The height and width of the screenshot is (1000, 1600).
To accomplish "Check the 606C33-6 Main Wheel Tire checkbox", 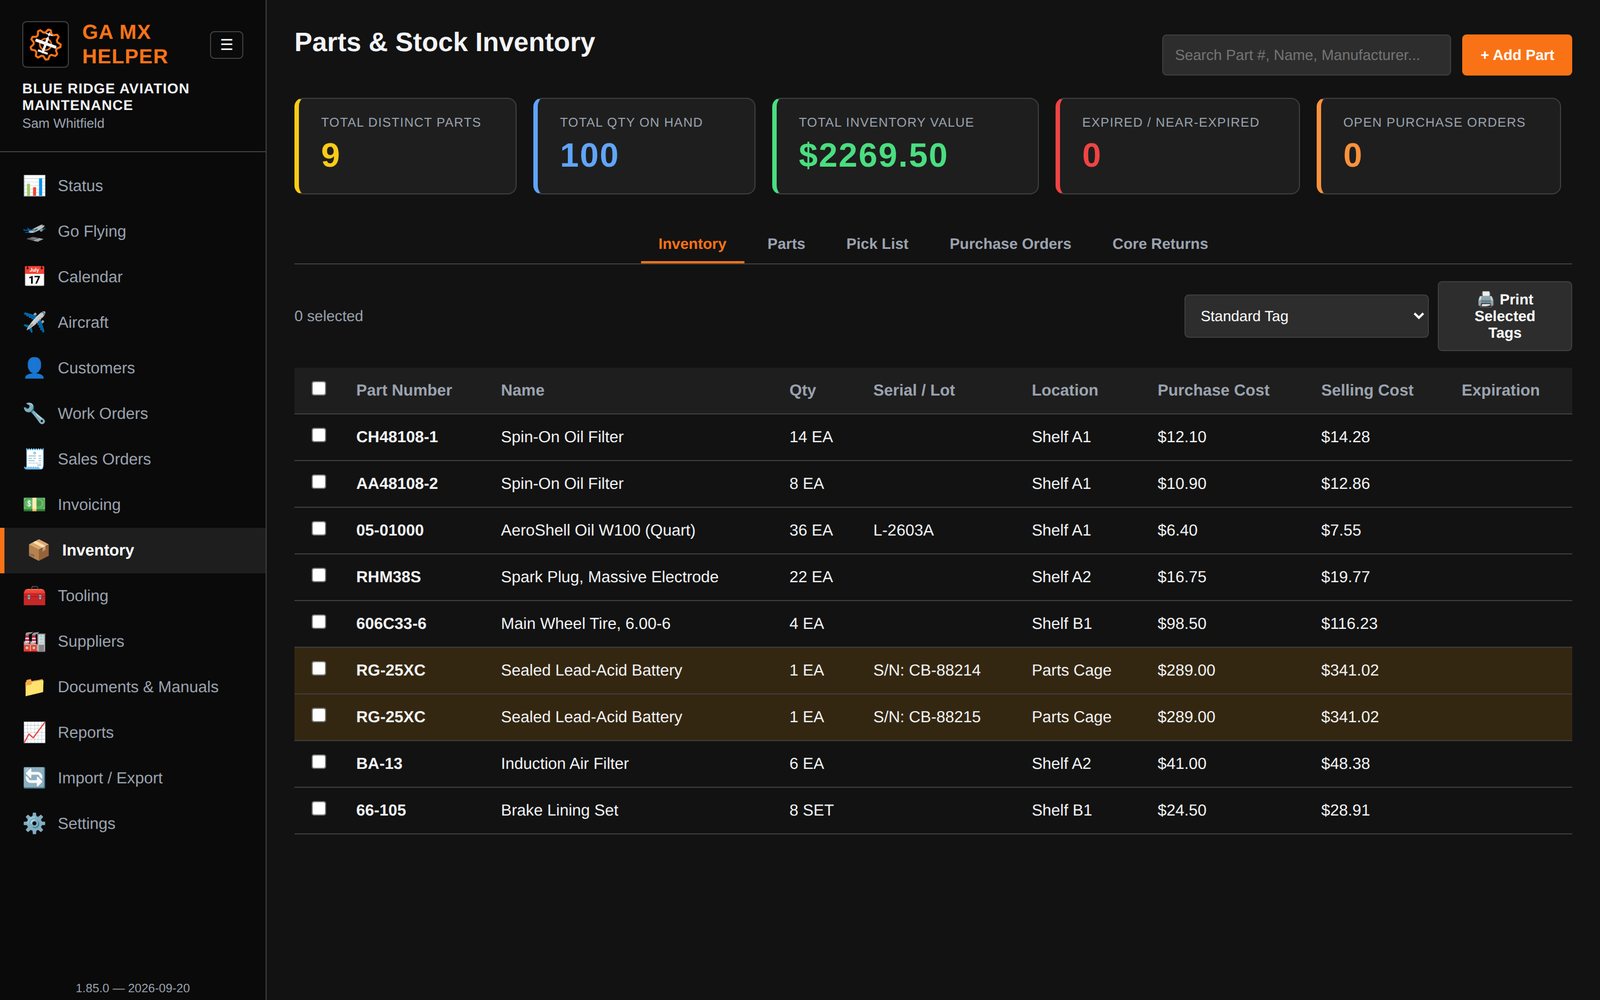I will [x=319, y=621].
